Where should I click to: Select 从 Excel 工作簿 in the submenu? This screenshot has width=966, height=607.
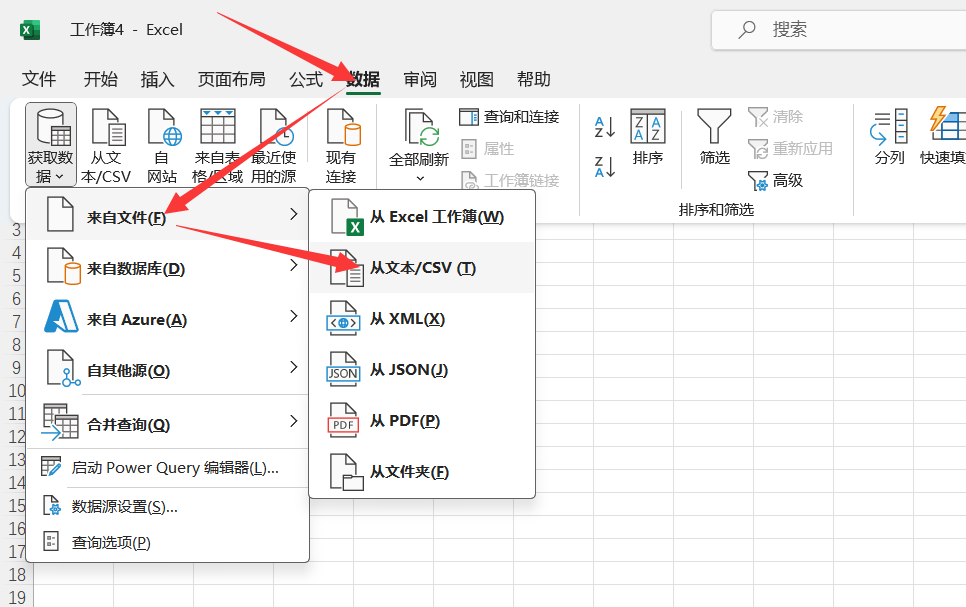click(x=436, y=217)
